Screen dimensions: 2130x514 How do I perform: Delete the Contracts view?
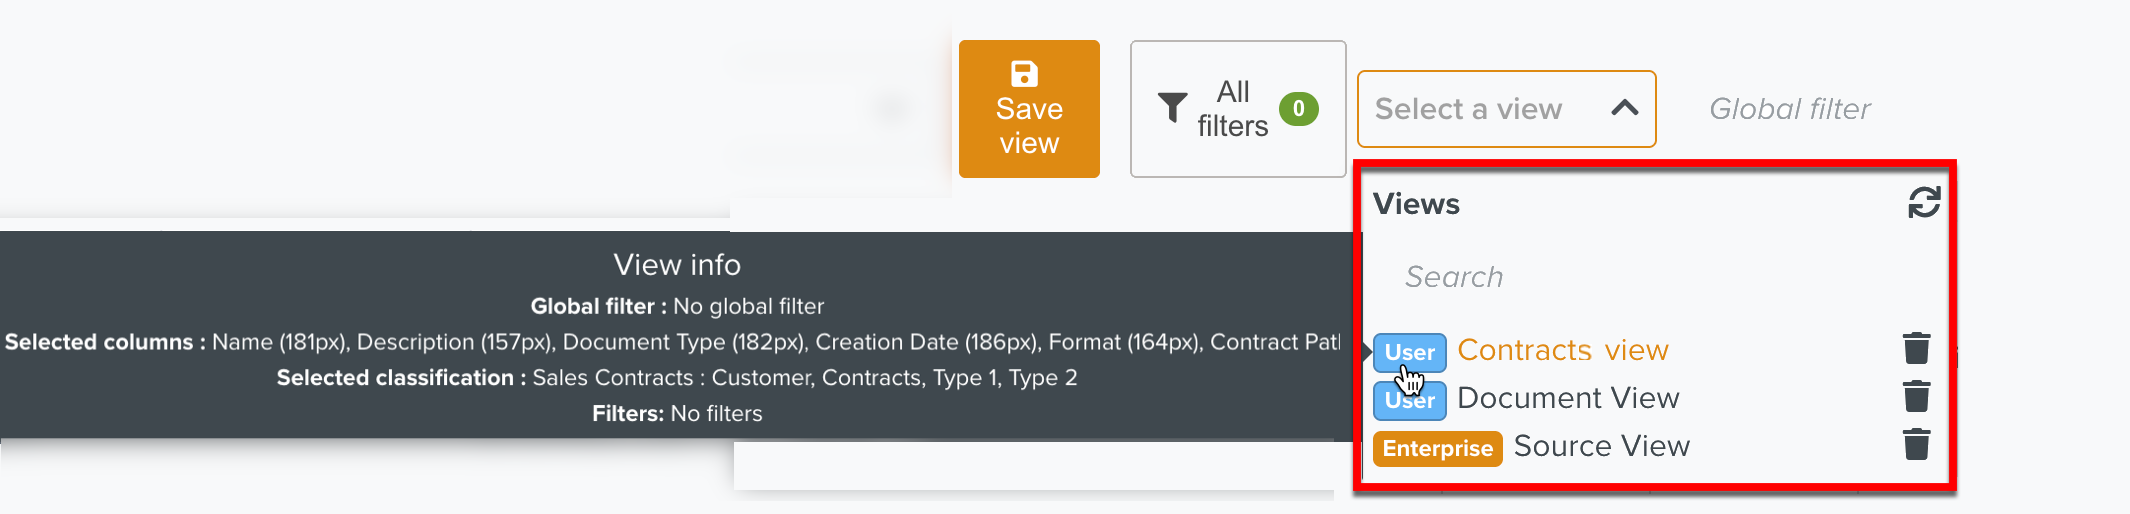(1916, 349)
